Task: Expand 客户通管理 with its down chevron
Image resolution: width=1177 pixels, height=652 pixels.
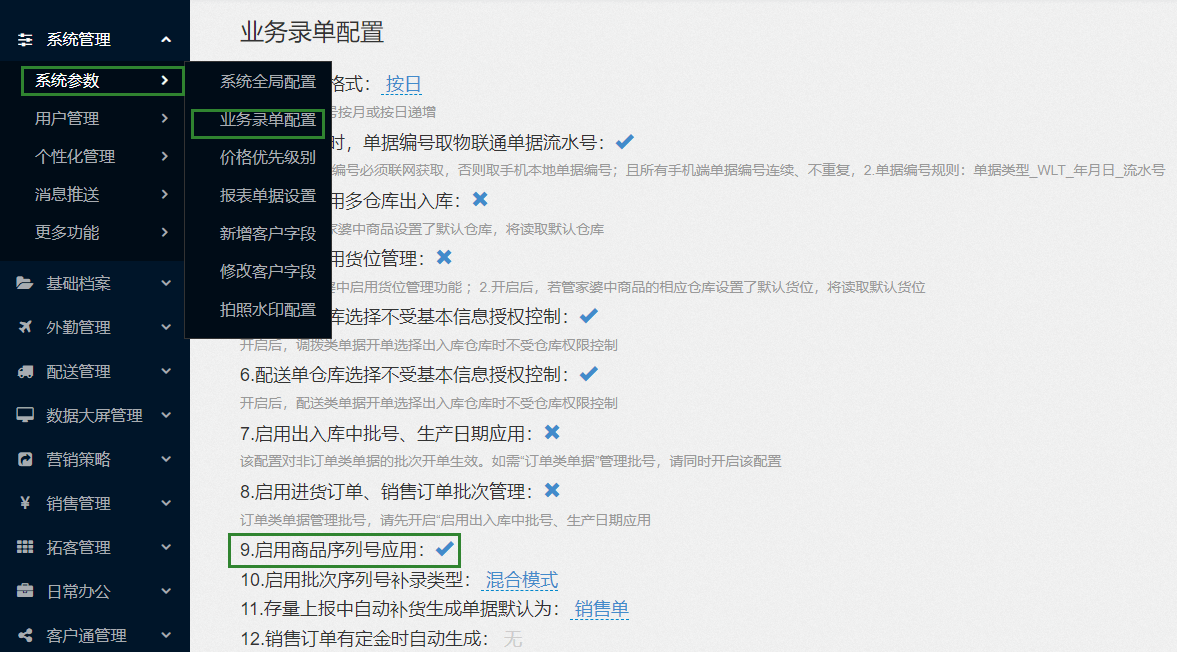Action: click(166, 635)
